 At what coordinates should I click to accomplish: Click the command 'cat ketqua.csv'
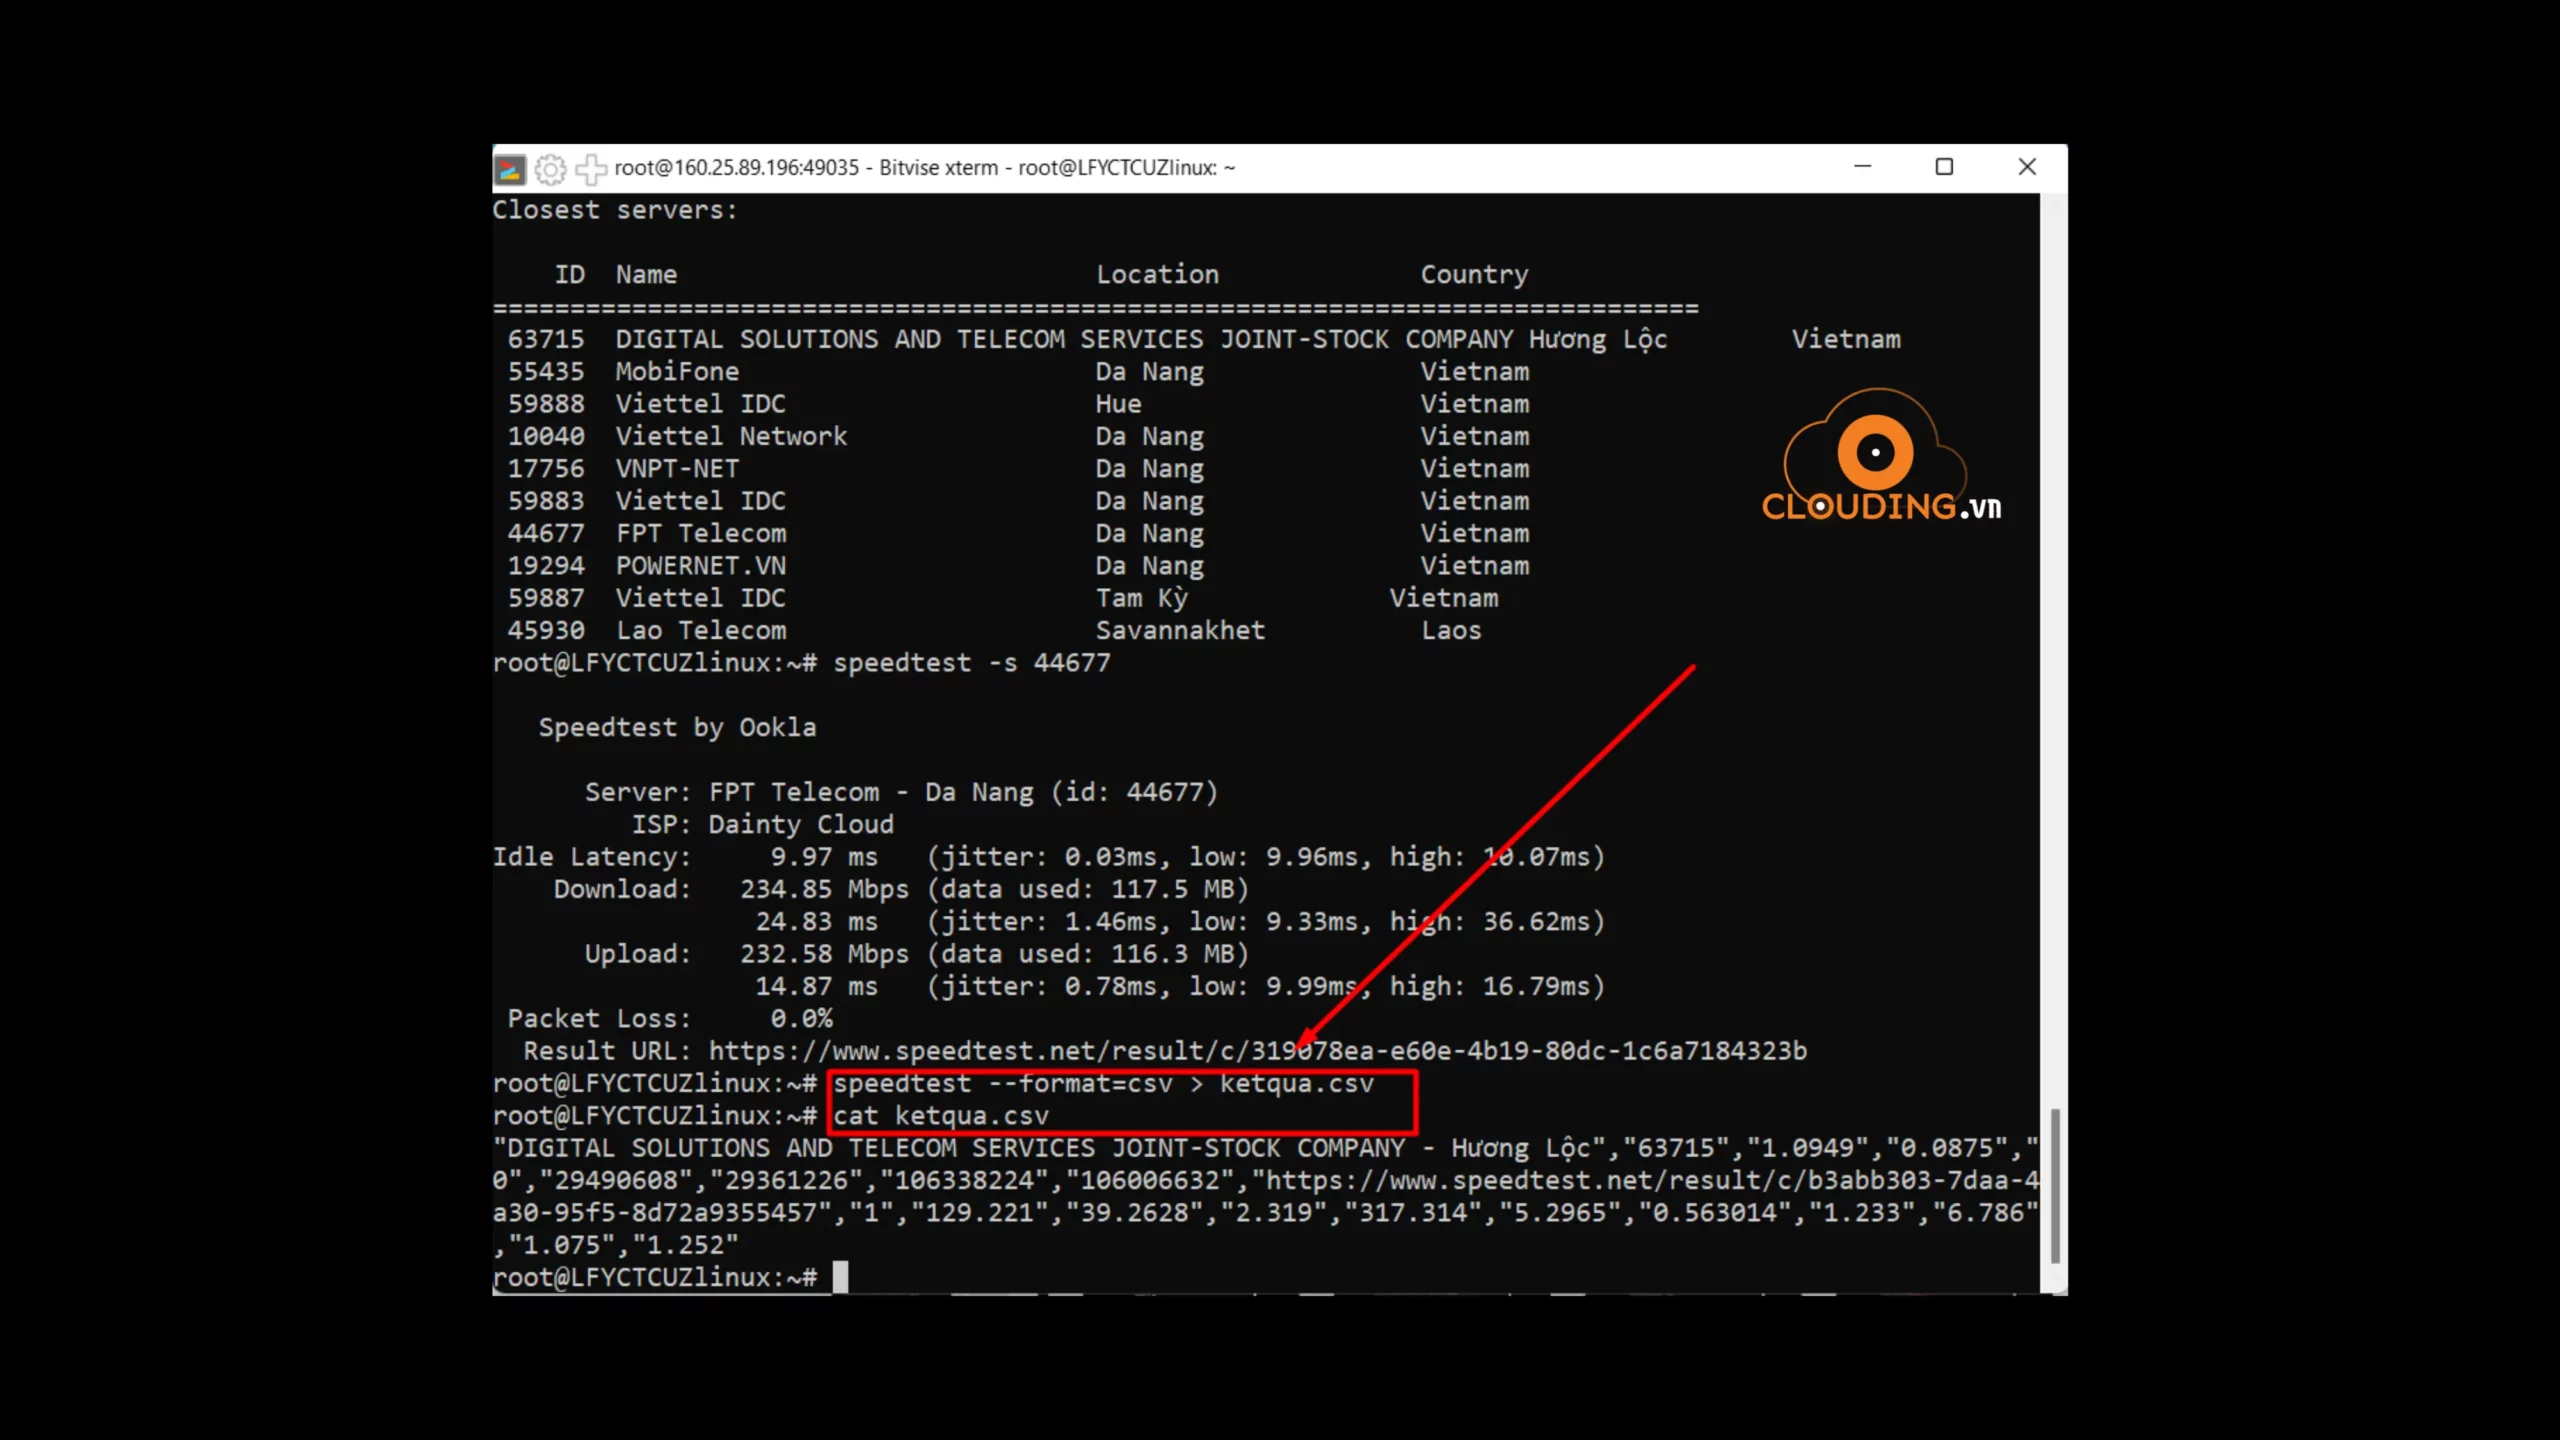click(941, 1116)
